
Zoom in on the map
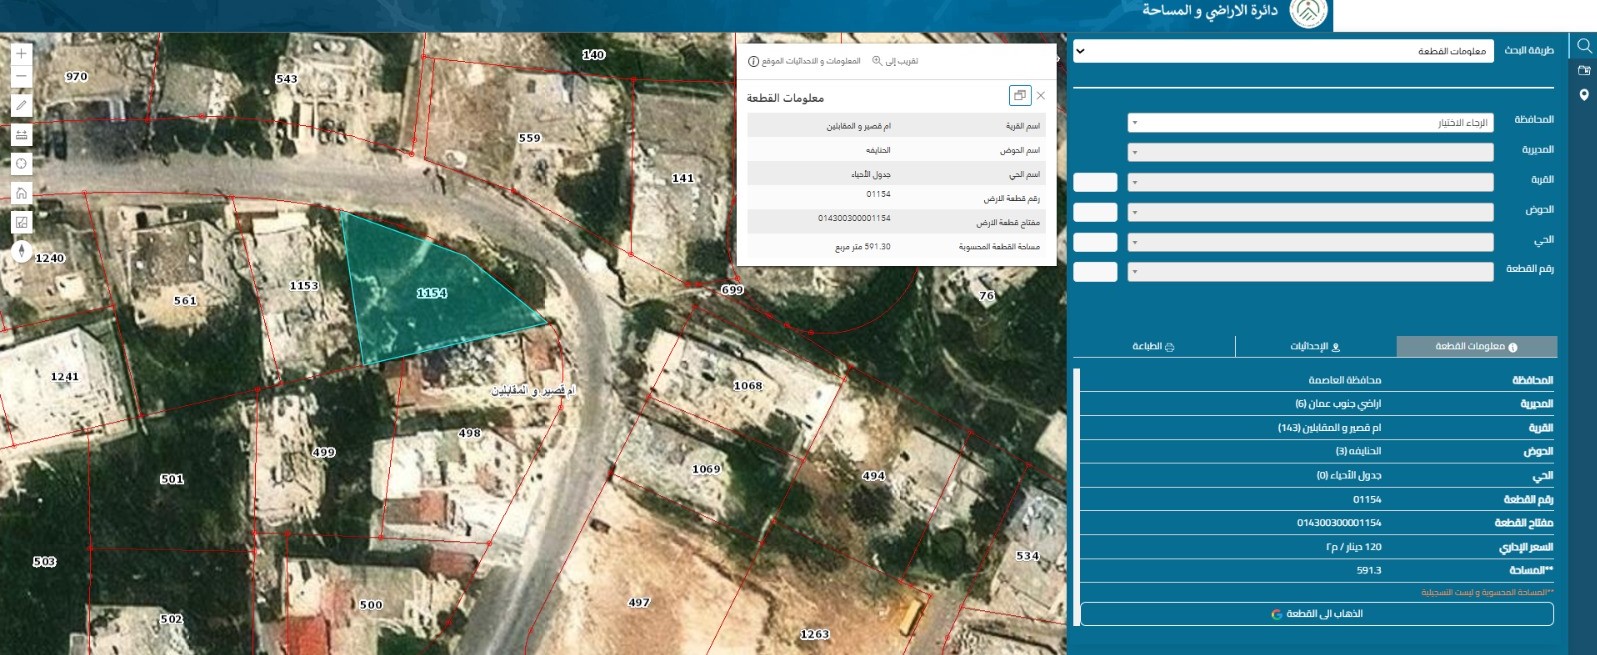pyautogui.click(x=21, y=53)
